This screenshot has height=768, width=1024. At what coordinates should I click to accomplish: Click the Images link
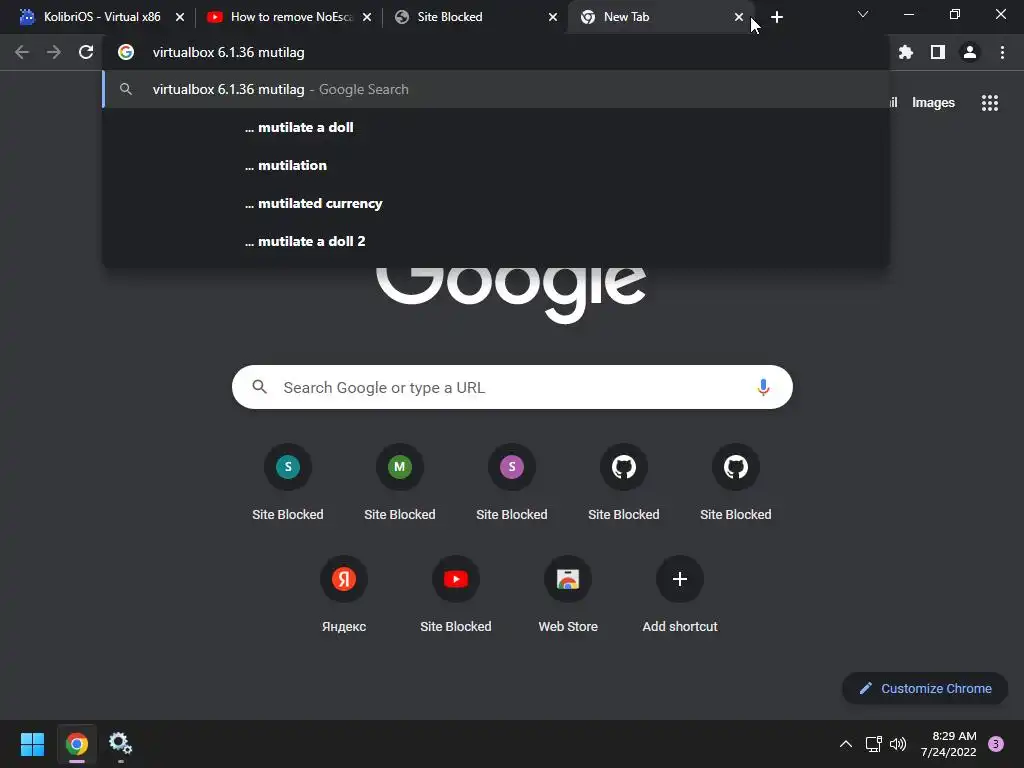(933, 103)
